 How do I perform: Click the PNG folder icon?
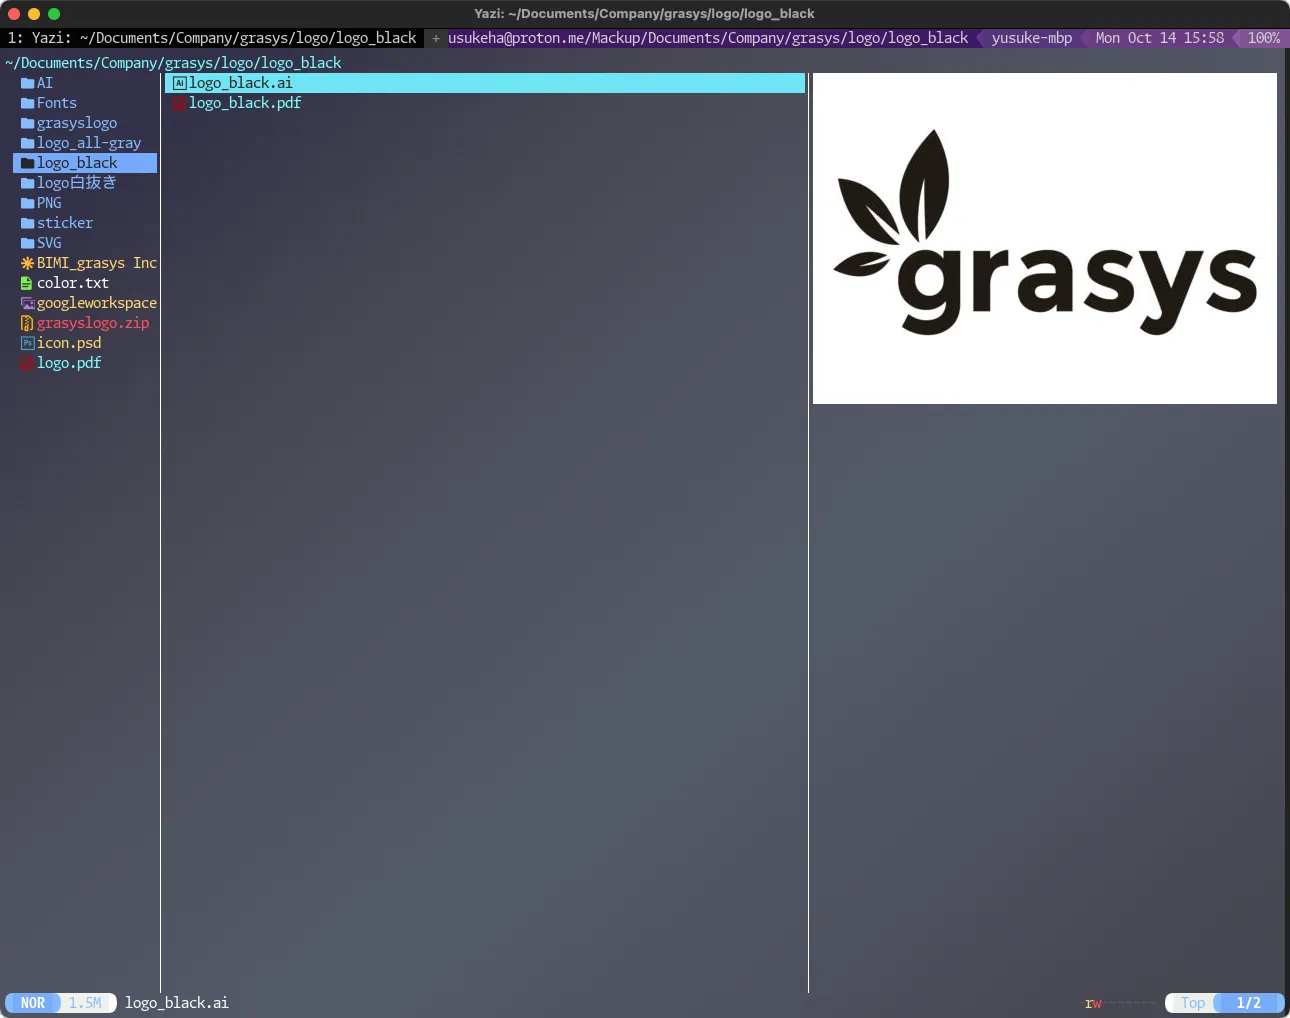(27, 203)
